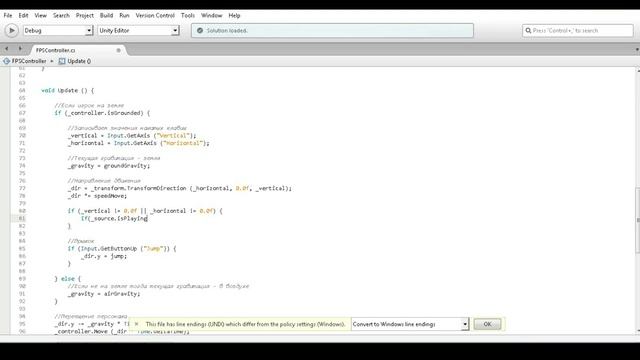Viewport: 640px width, 360px height.
Task: Open the Unity Editor target dropdown
Action: pyautogui.click(x=138, y=31)
